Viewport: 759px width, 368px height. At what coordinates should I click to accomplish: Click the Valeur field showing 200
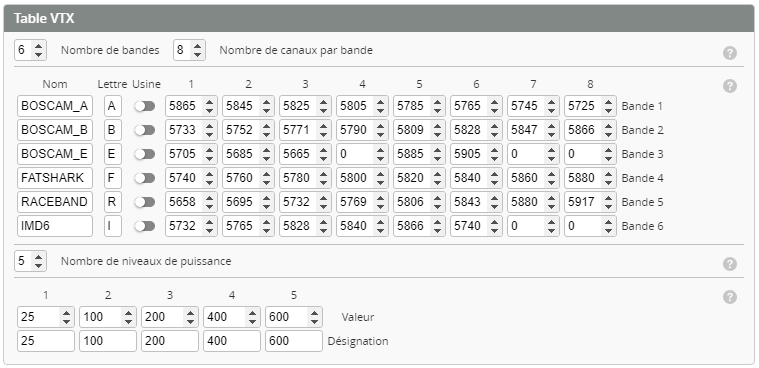pos(170,317)
